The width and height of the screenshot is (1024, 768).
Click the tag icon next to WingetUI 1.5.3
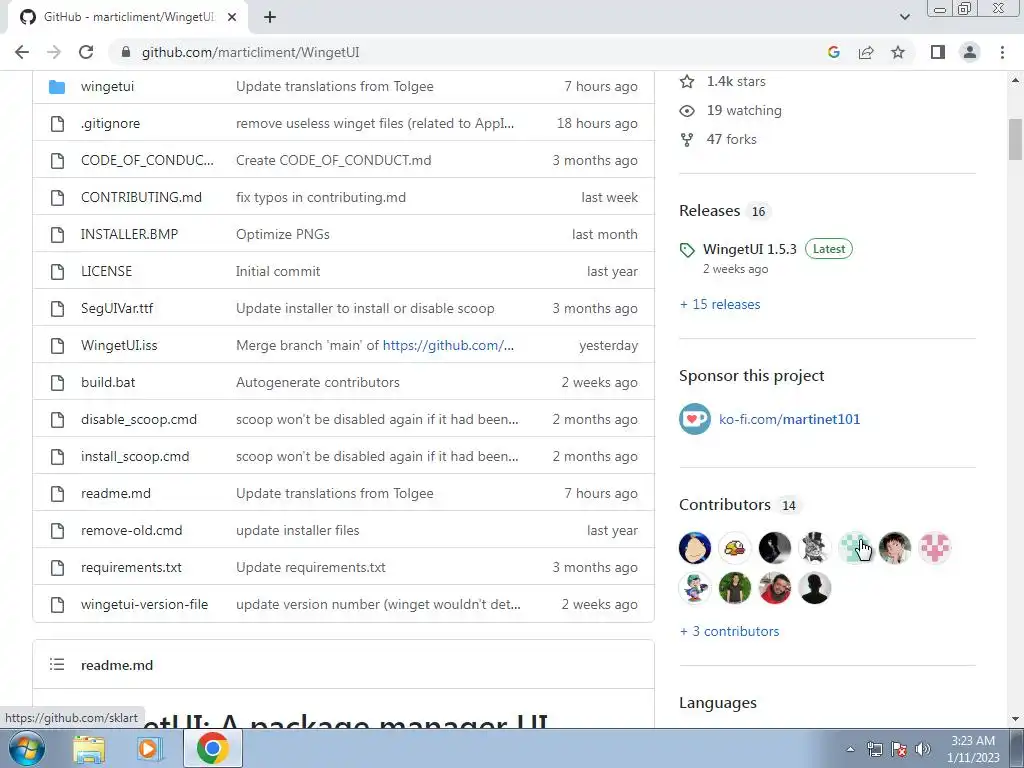(x=687, y=249)
